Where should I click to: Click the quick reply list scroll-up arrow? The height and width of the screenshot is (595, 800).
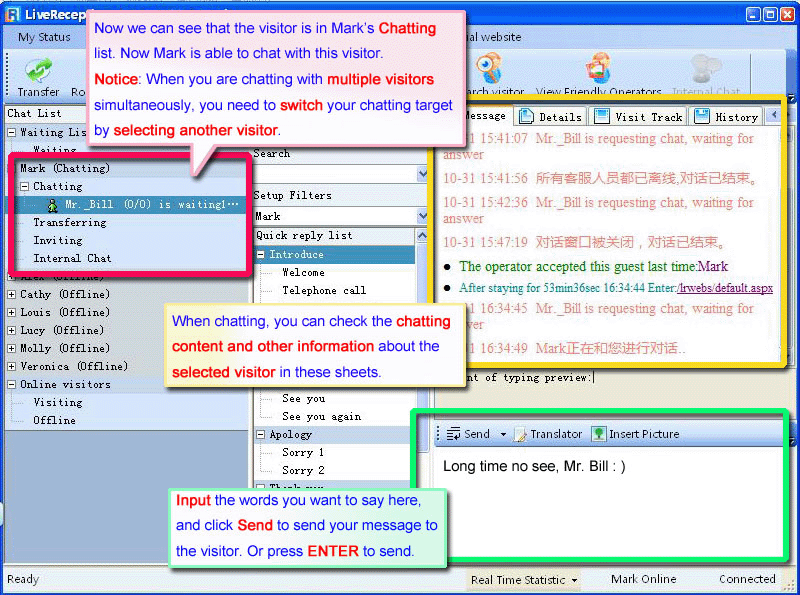tap(422, 235)
